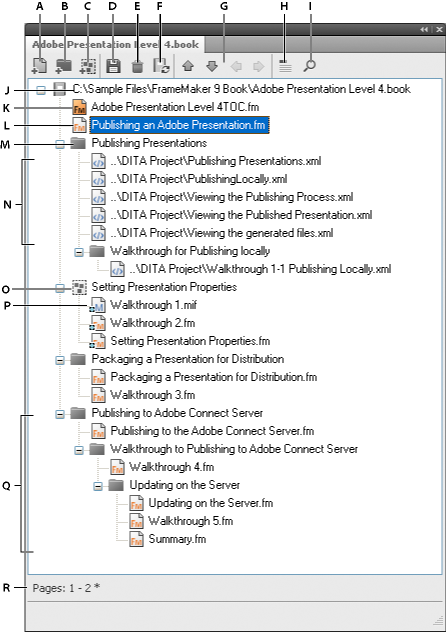Click the panel resize grip
The width and height of the screenshot is (446, 632).
point(439,621)
